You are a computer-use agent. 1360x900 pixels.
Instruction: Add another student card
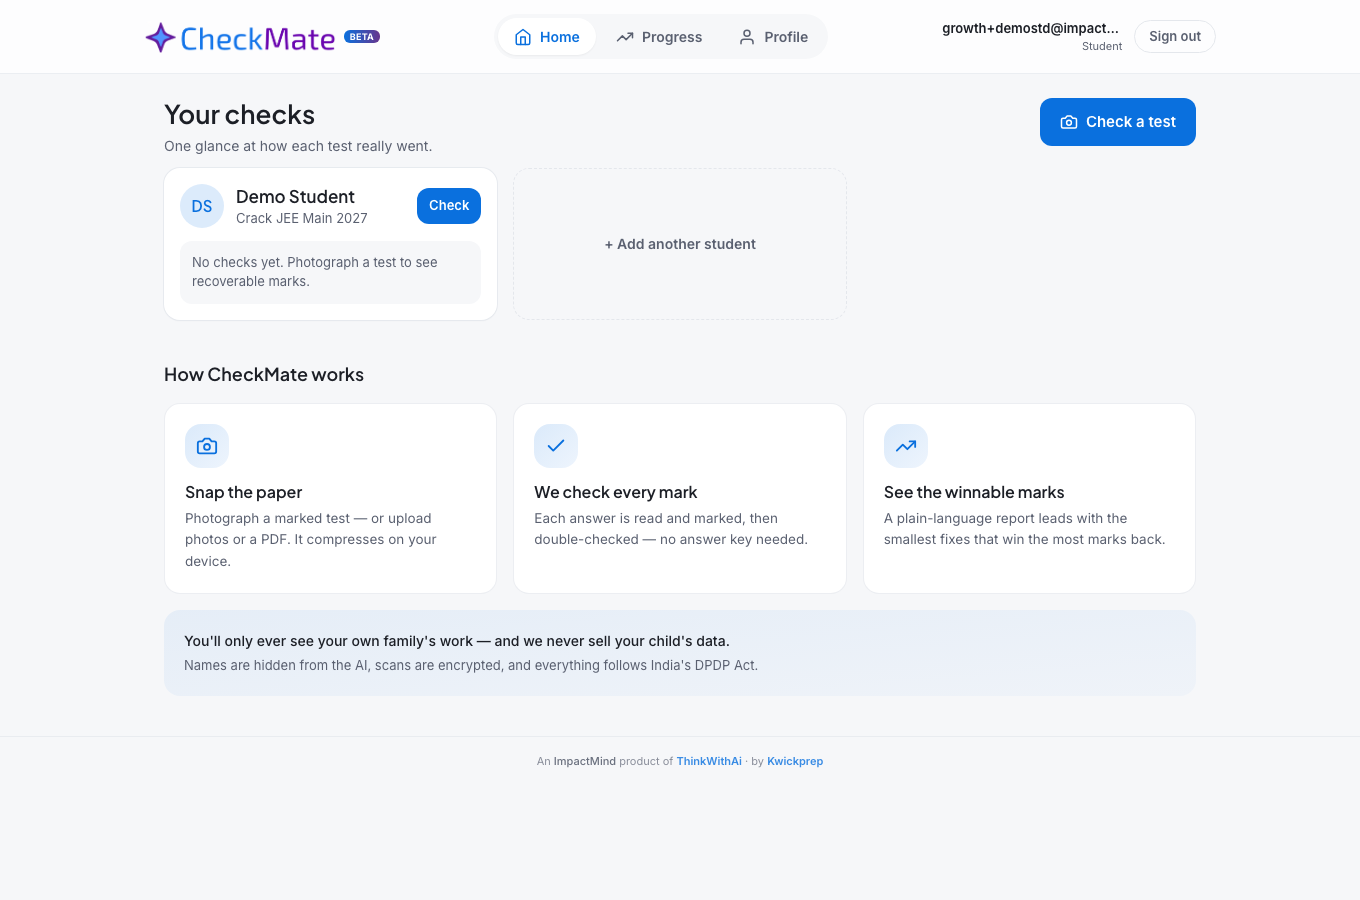(x=680, y=244)
